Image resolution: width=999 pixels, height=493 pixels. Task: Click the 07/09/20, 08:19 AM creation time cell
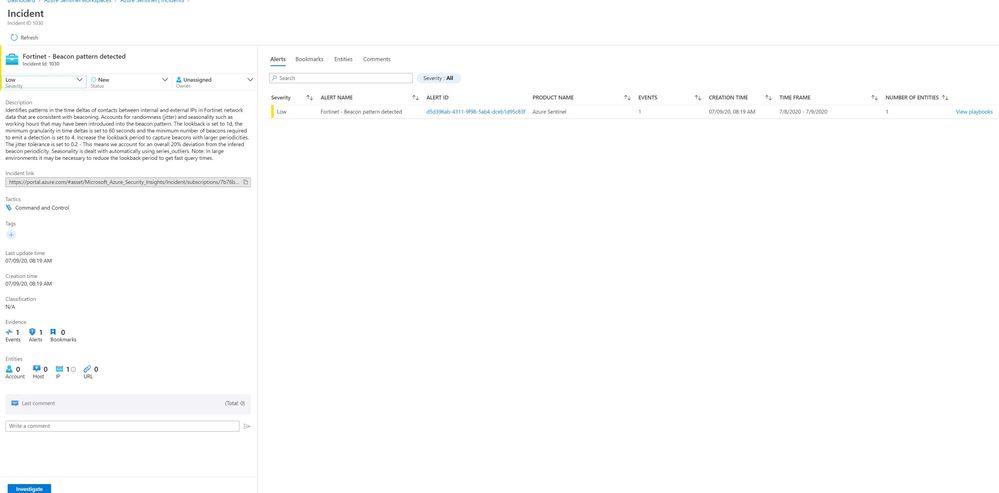pos(732,112)
